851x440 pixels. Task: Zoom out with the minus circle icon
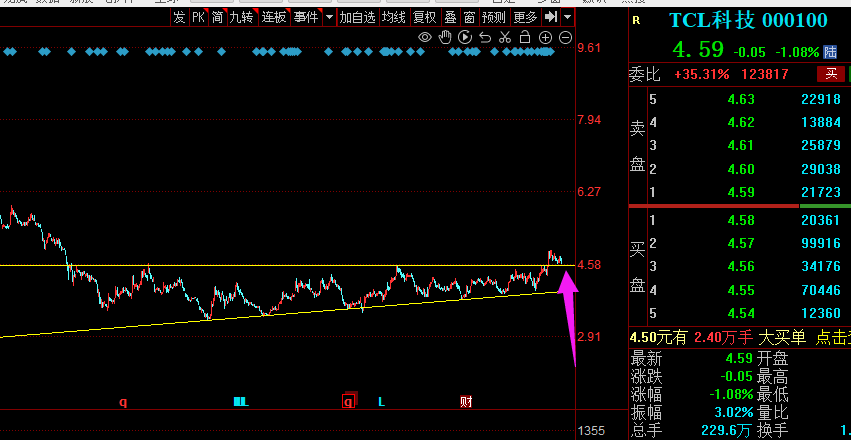(x=566, y=37)
